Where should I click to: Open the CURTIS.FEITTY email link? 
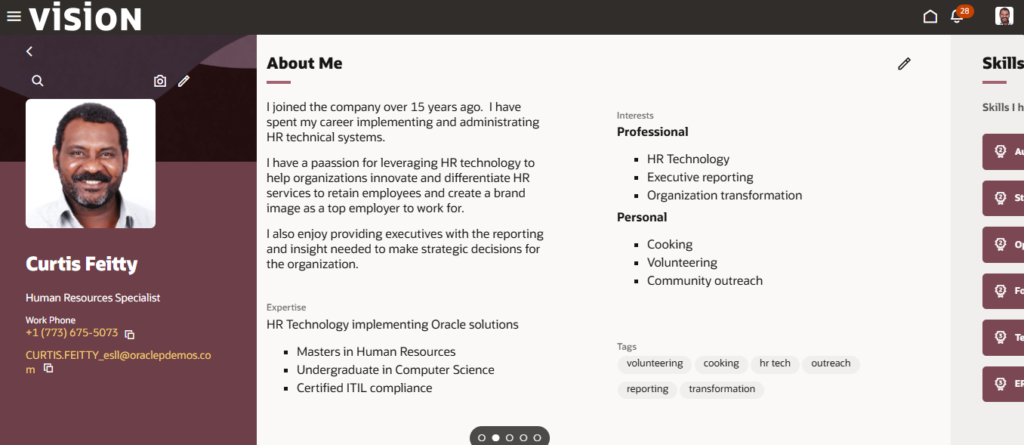[118, 362]
